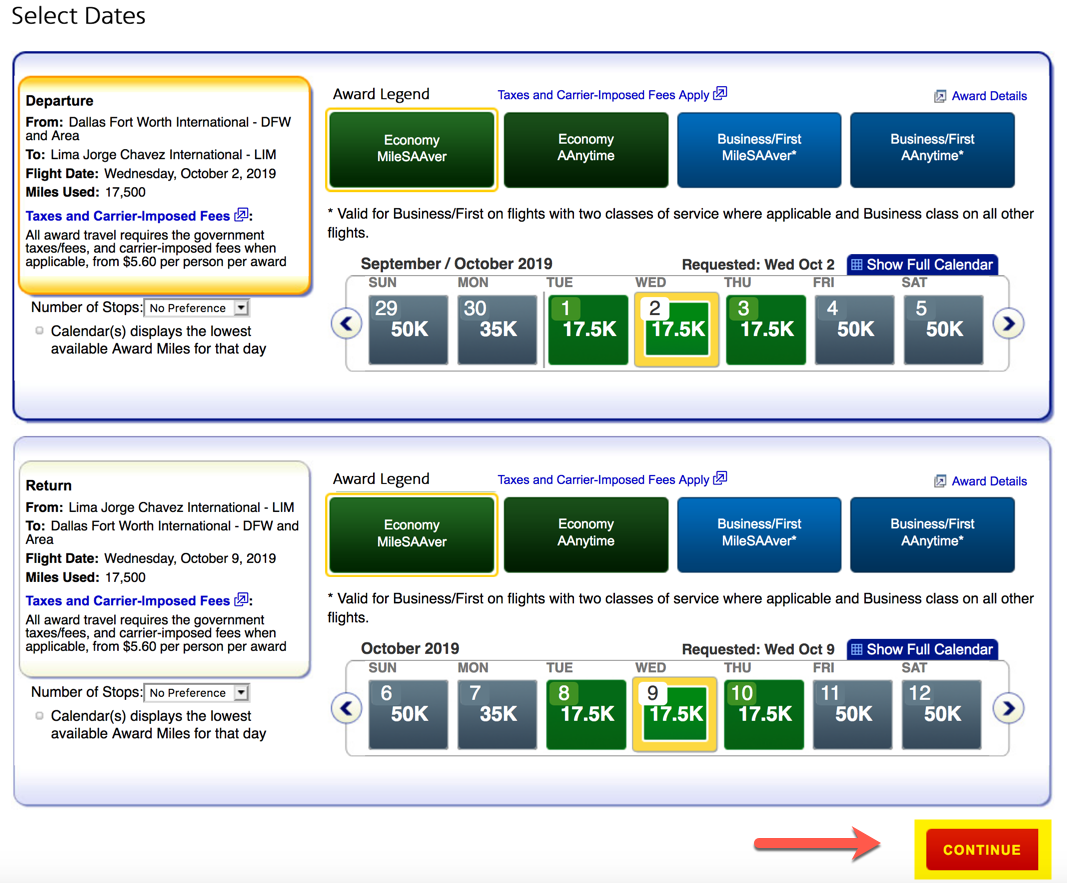This screenshot has height=883, width=1067.
Task: Select Economy MileSAAver for departure
Action: (x=412, y=149)
